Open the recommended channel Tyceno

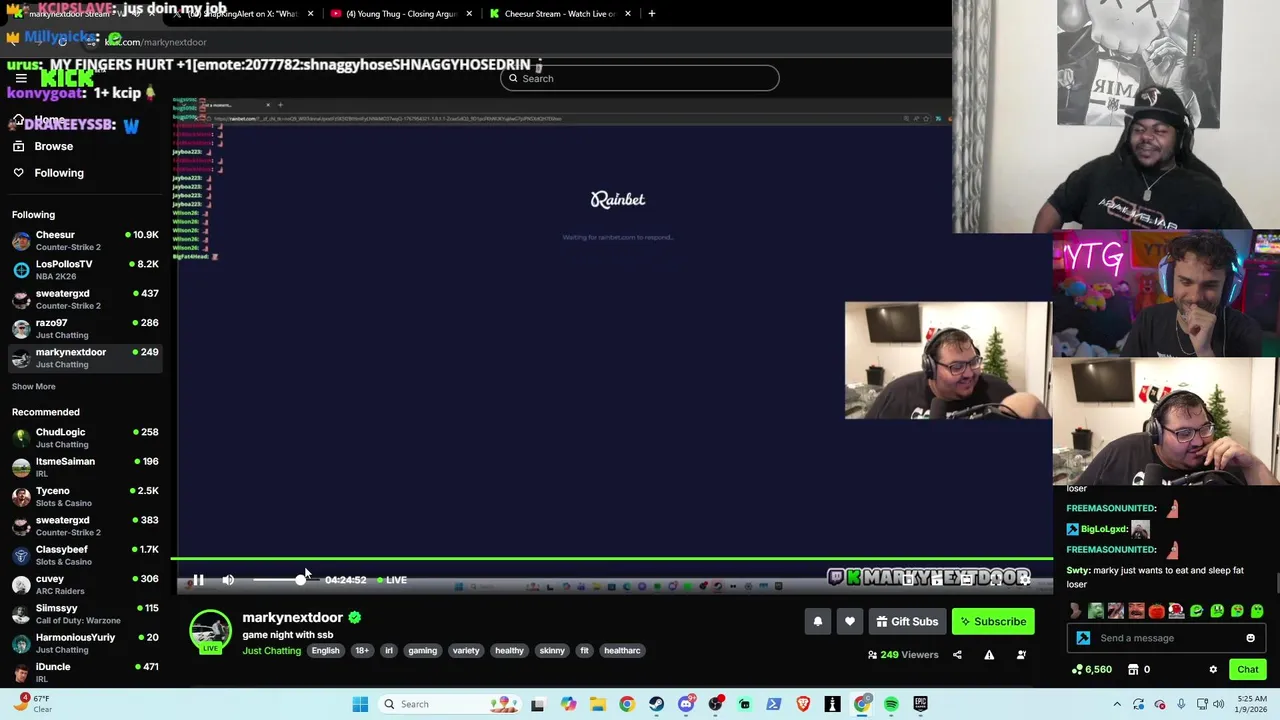(x=85, y=497)
